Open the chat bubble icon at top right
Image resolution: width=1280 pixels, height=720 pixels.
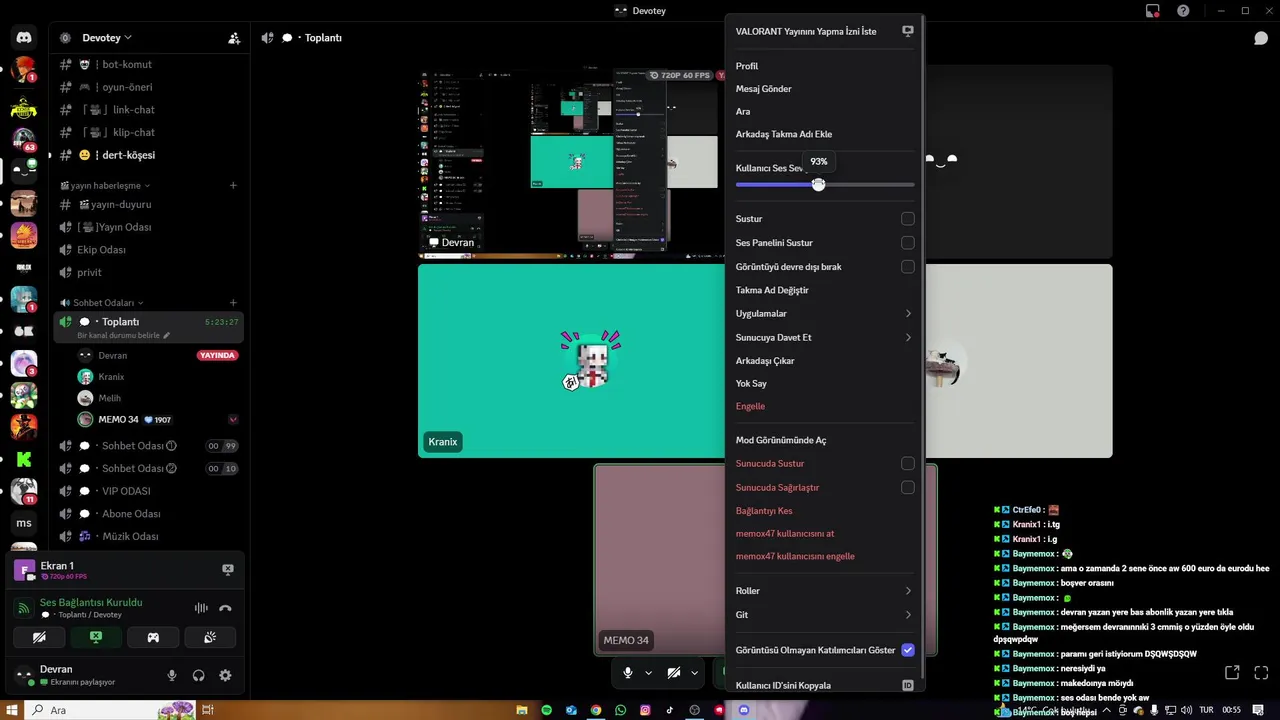tap(1261, 38)
